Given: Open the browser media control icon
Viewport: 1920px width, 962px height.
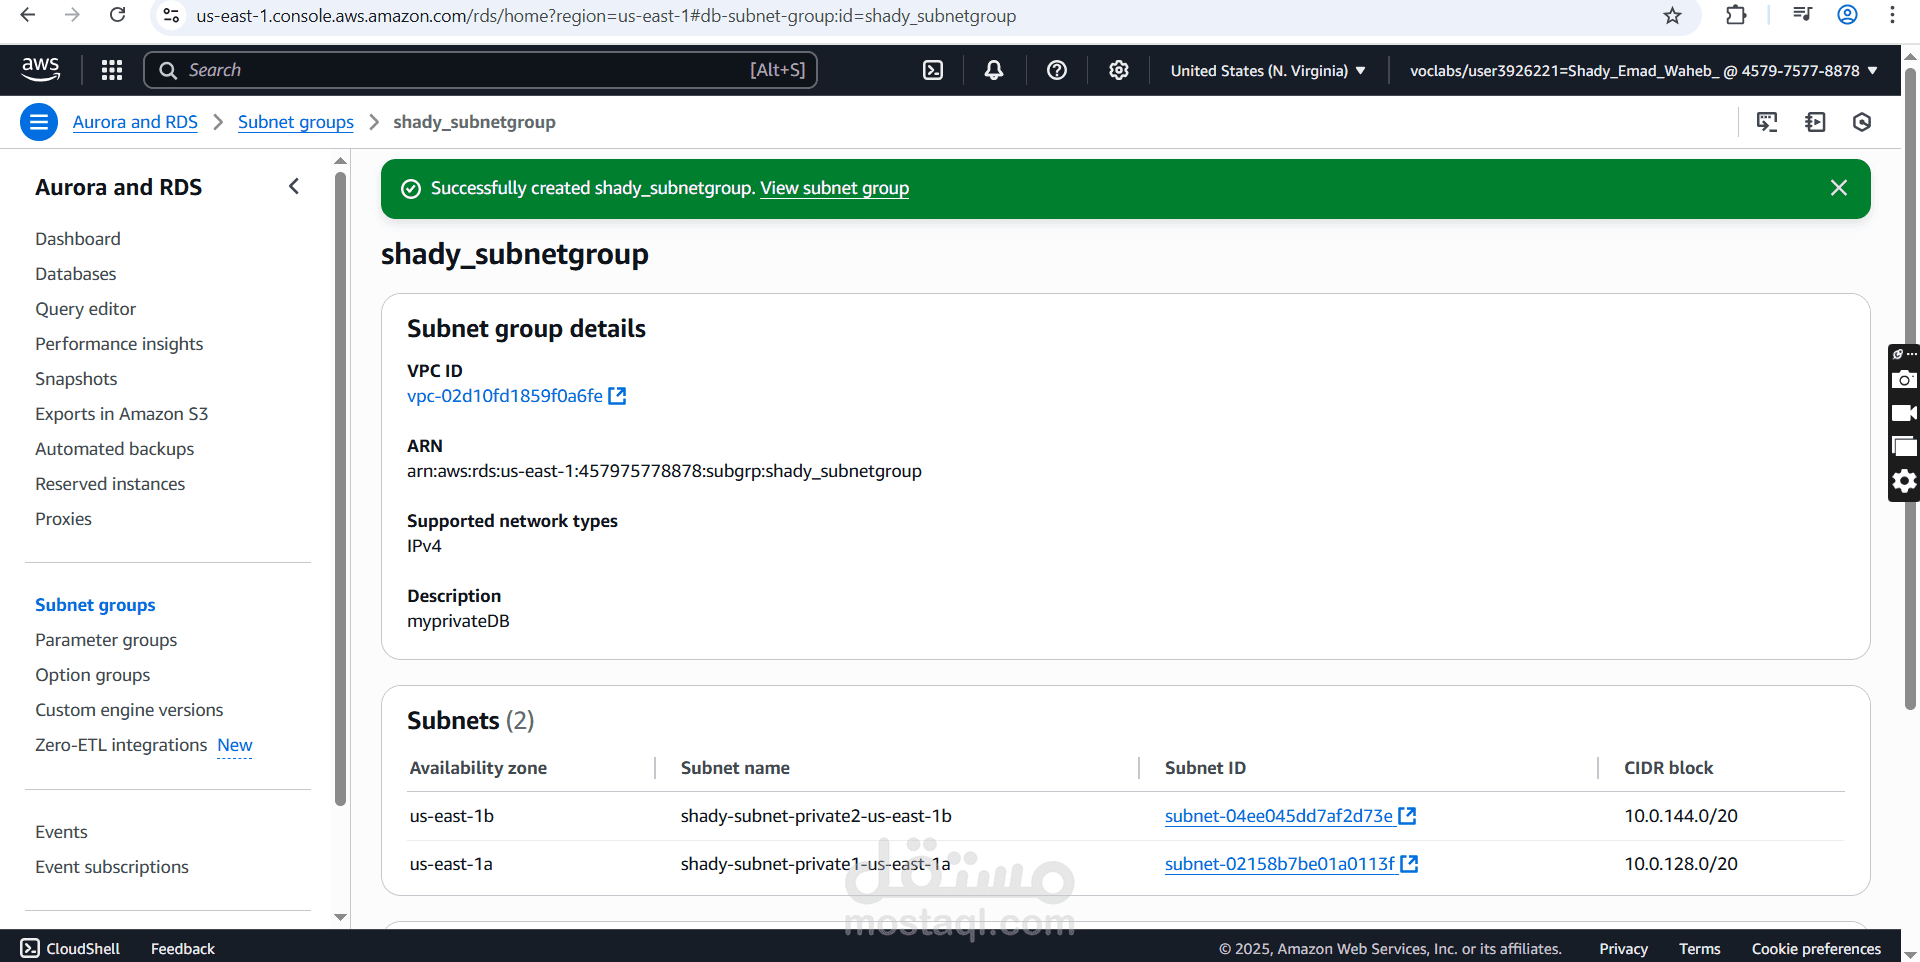Looking at the screenshot, I should click(x=1802, y=15).
